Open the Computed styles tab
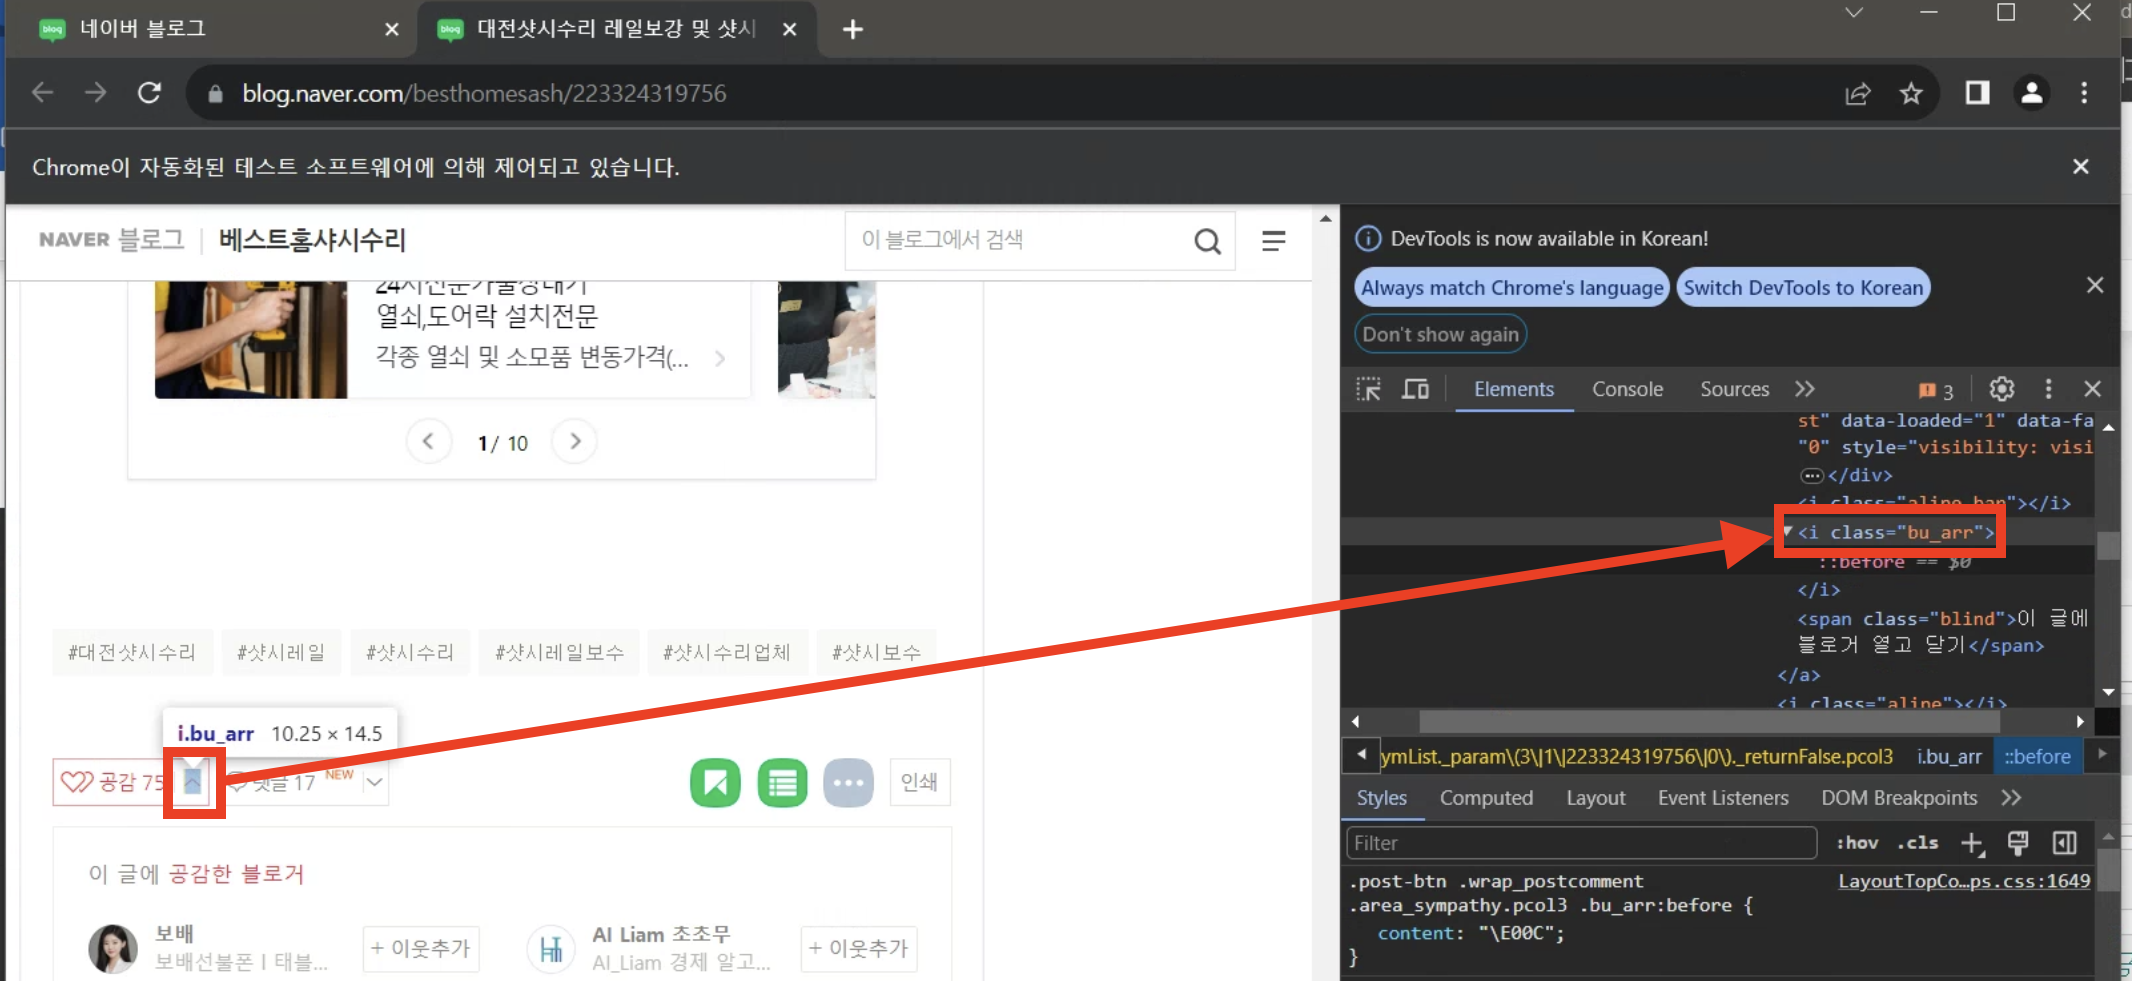Image resolution: width=2132 pixels, height=981 pixels. coord(1487,797)
